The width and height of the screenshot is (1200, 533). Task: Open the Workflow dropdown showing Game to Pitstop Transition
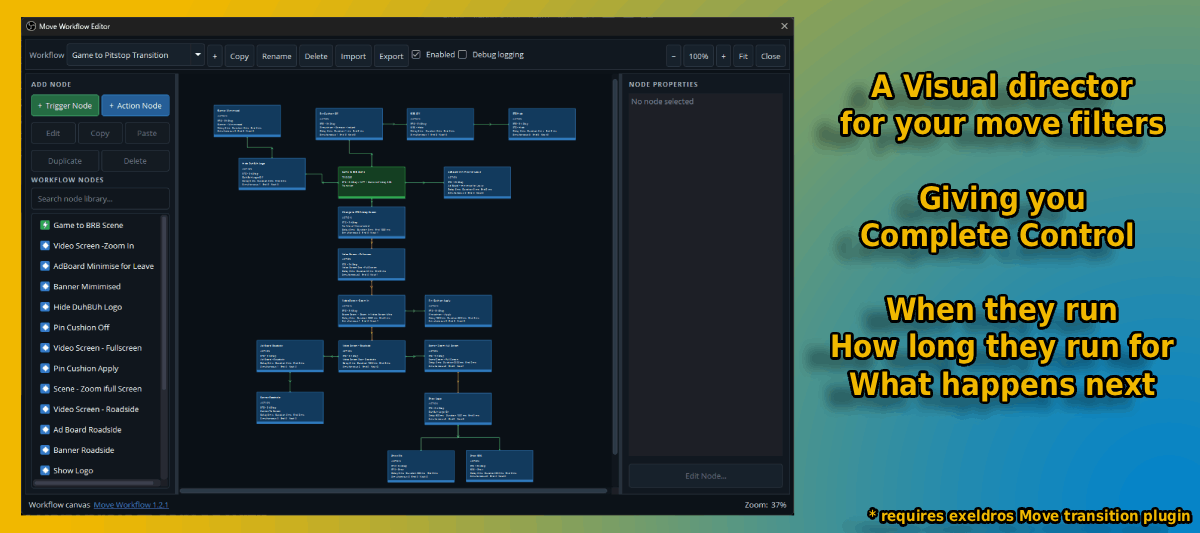coord(136,55)
